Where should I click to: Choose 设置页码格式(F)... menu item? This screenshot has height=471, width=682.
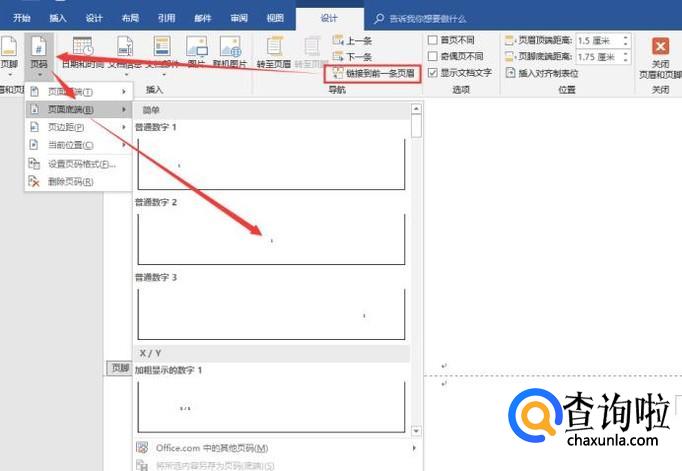tap(78, 164)
